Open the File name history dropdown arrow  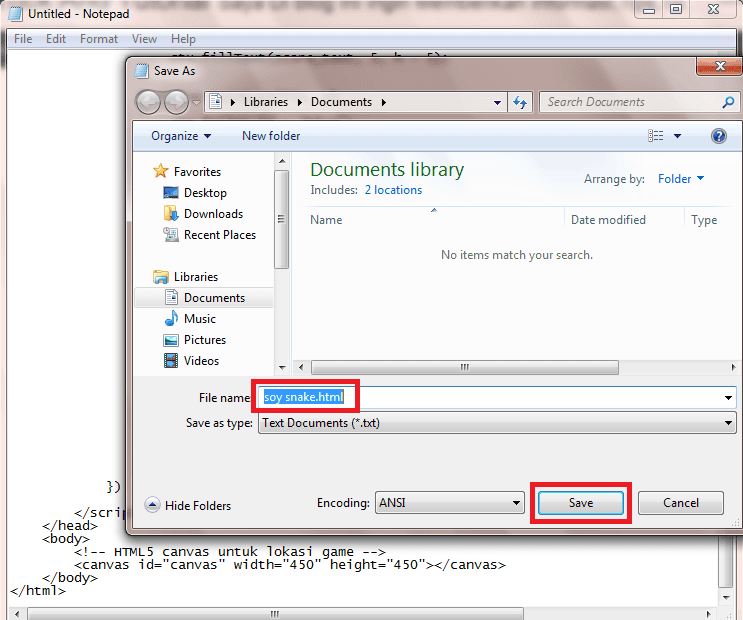728,397
